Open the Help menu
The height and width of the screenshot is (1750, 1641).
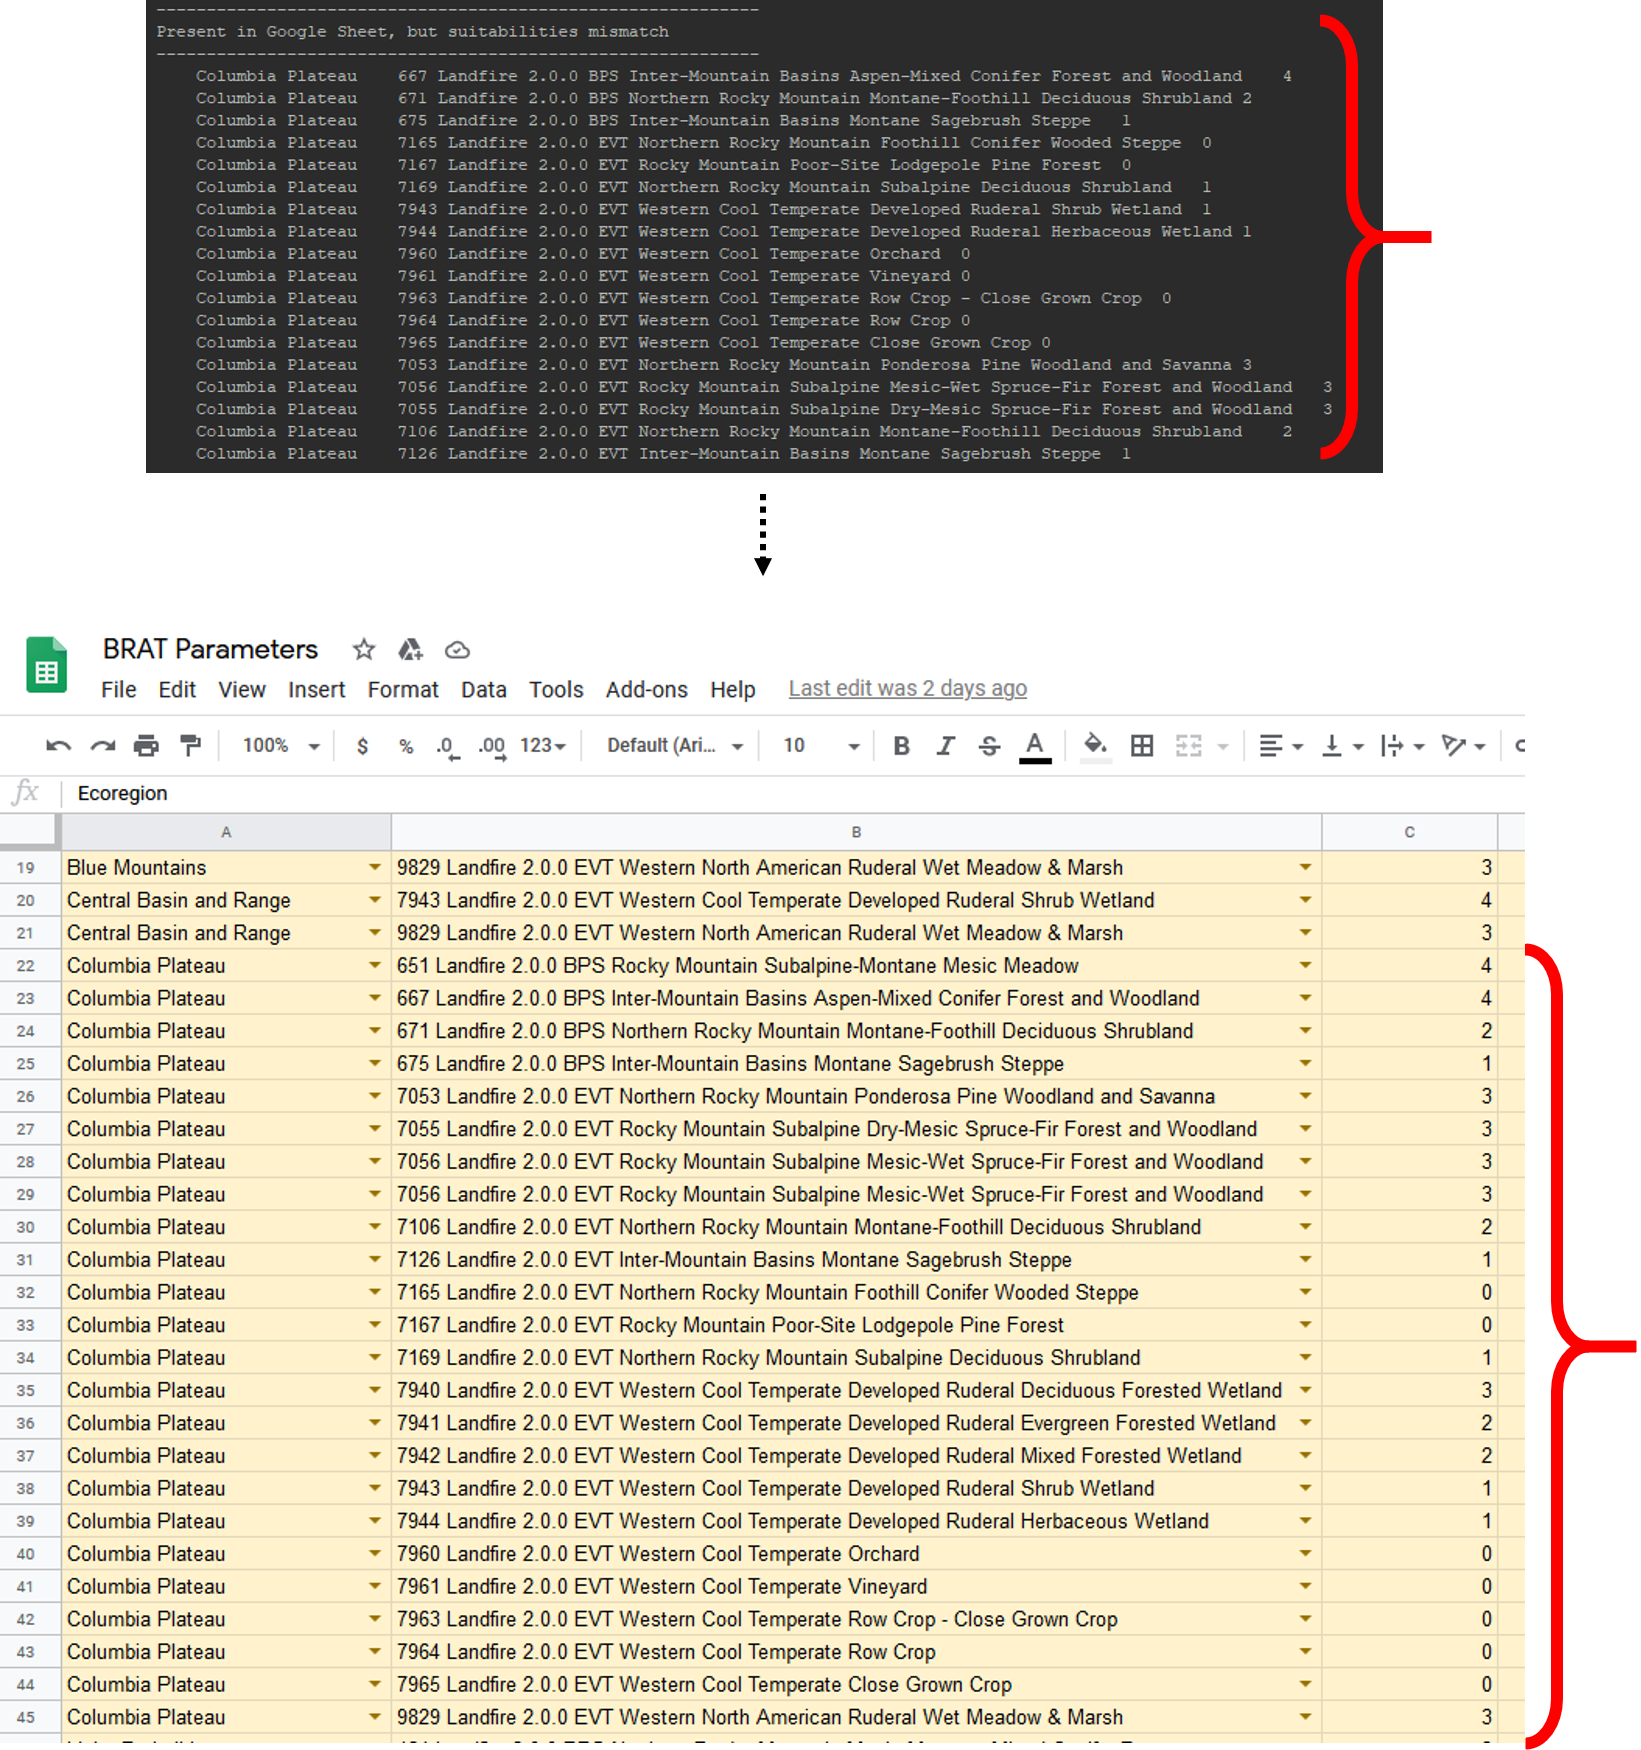[733, 690]
